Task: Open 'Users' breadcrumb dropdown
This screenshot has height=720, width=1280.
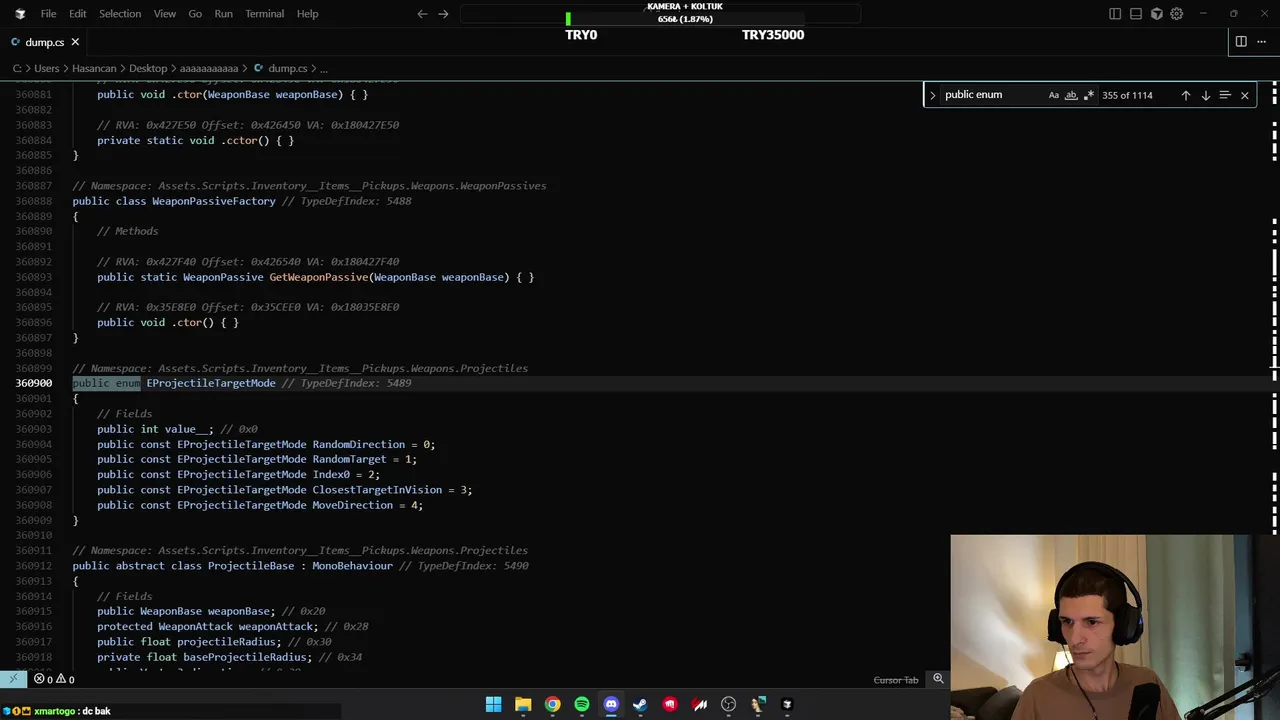Action: coord(47,69)
